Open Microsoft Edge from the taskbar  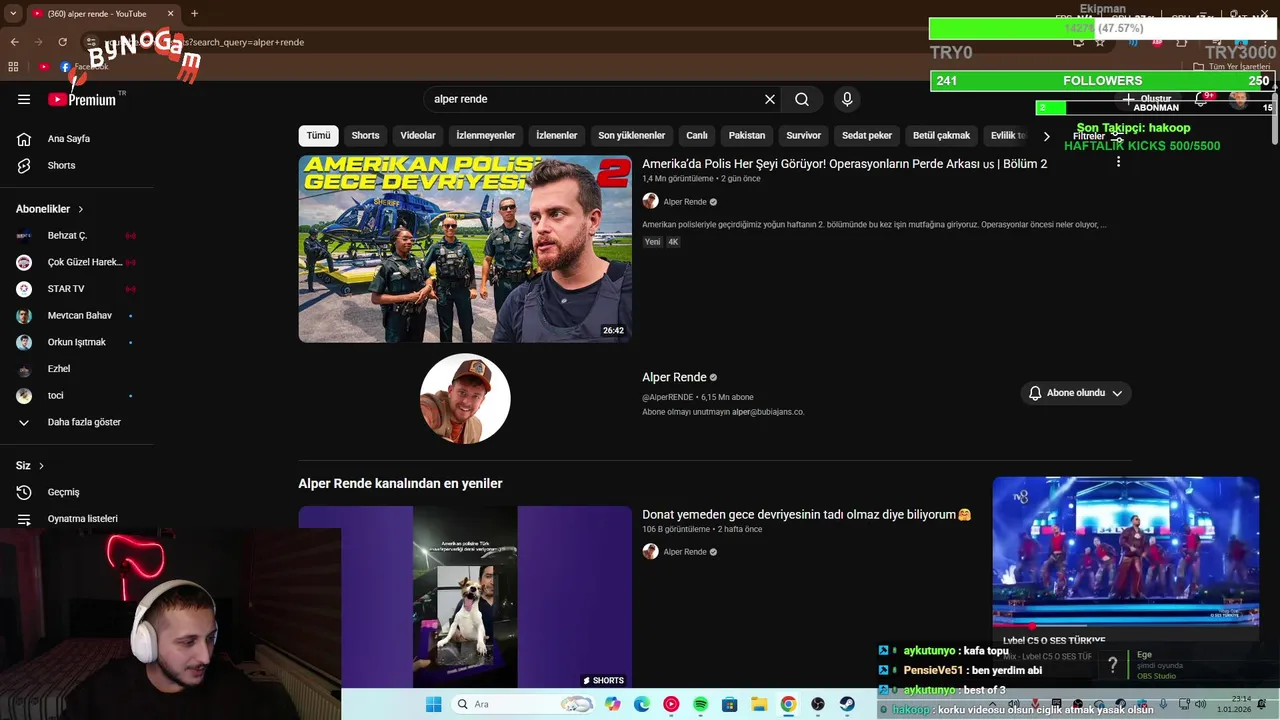[641, 704]
